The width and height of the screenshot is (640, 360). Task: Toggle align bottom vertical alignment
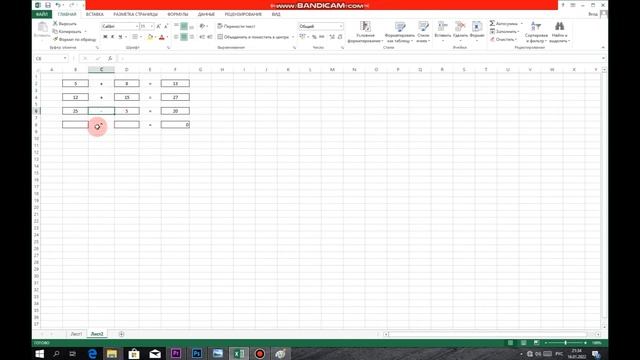click(191, 26)
